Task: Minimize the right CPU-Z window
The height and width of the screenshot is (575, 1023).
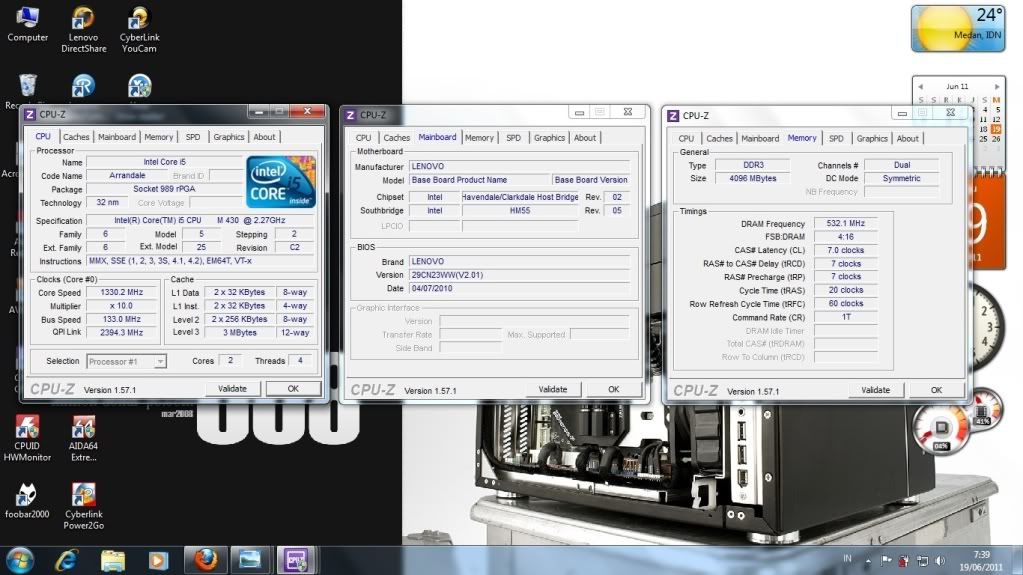Action: [902, 114]
